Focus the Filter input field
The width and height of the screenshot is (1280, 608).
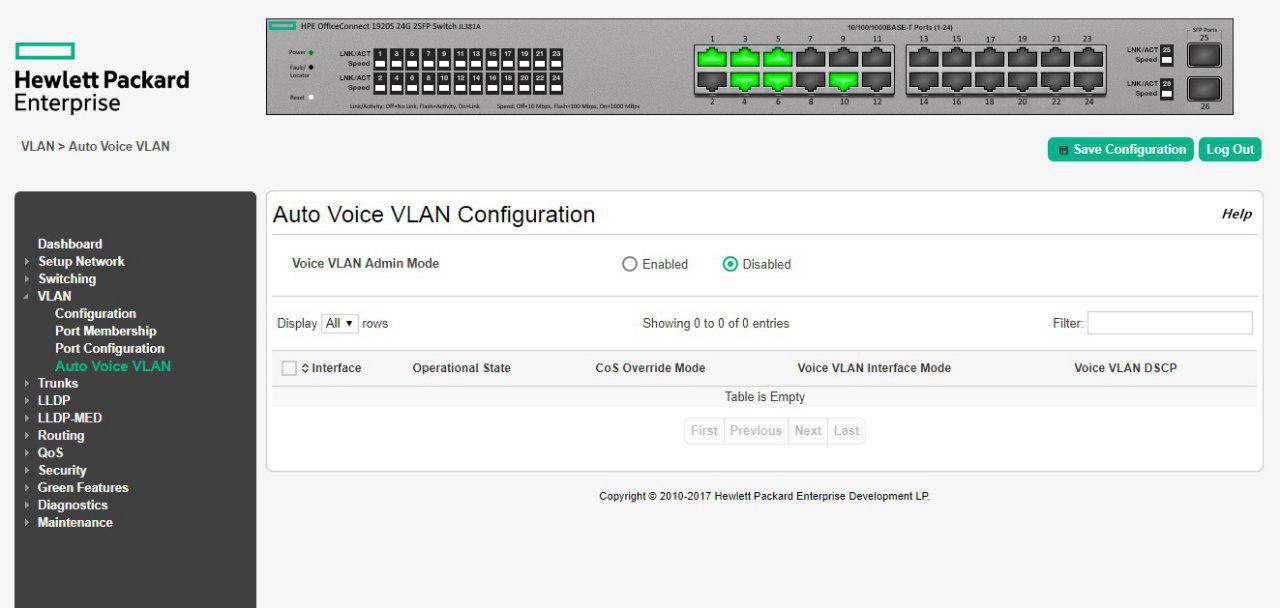(x=1170, y=323)
